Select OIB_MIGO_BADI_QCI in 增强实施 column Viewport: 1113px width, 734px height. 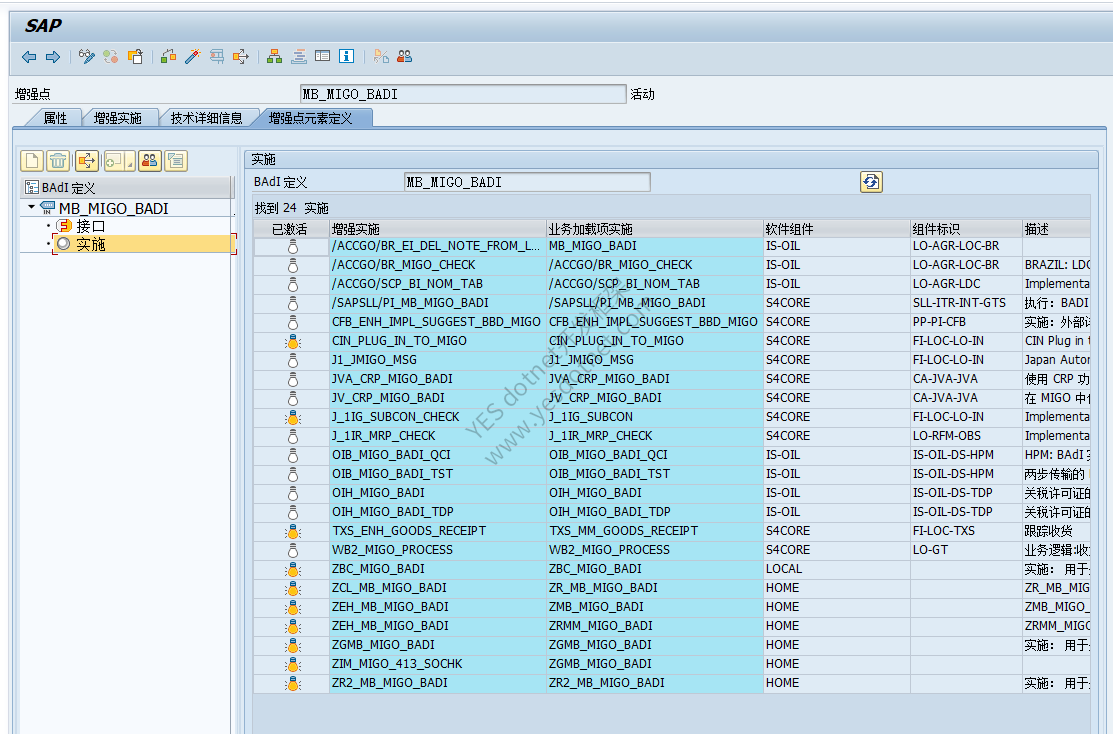click(437, 455)
